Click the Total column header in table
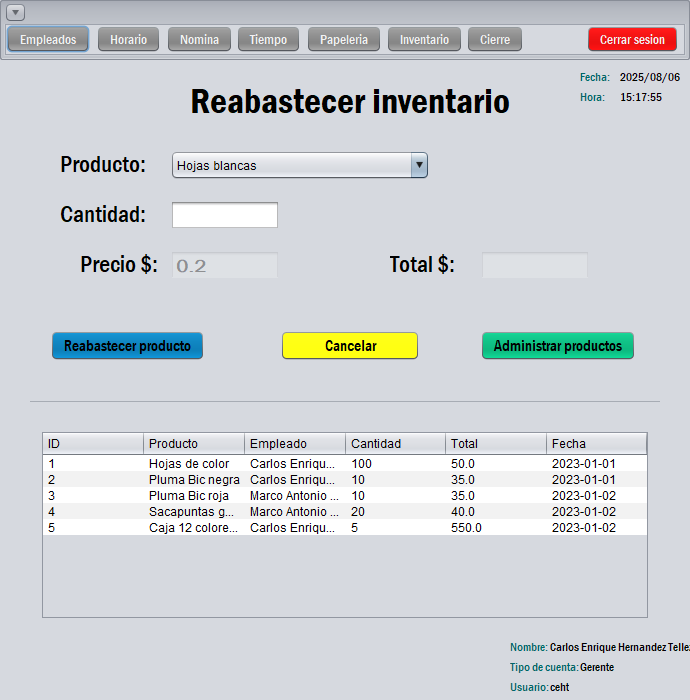Screen dimensions: 690x700 [x=496, y=444]
